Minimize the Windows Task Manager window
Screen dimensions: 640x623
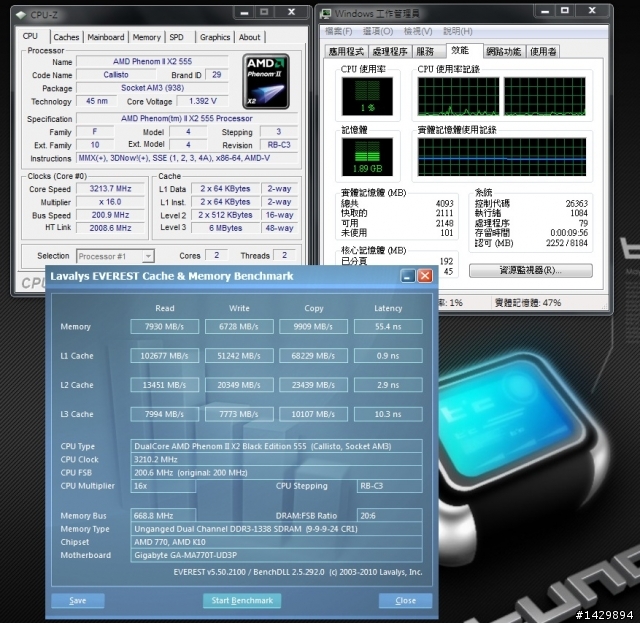tap(545, 11)
